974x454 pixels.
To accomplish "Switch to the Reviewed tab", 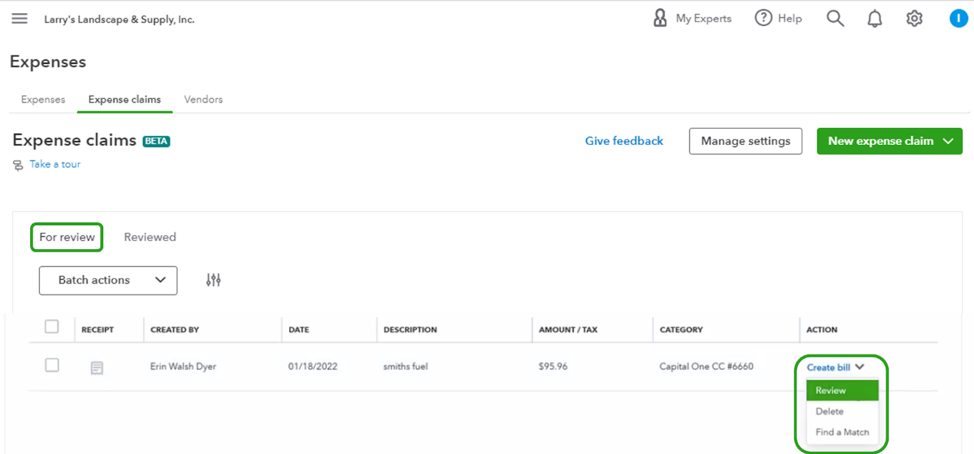I will (150, 237).
